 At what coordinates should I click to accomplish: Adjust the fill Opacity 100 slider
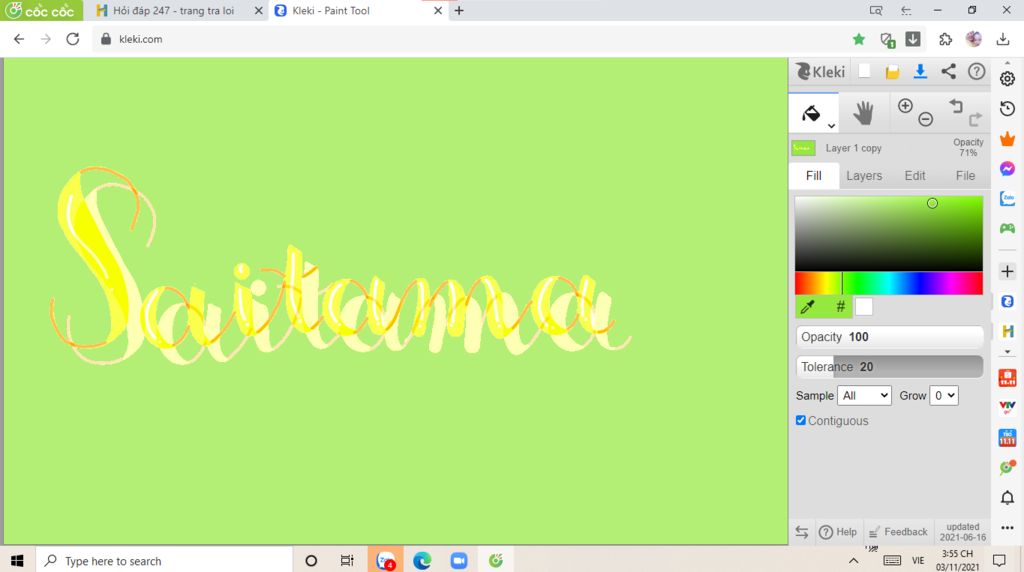pos(889,337)
